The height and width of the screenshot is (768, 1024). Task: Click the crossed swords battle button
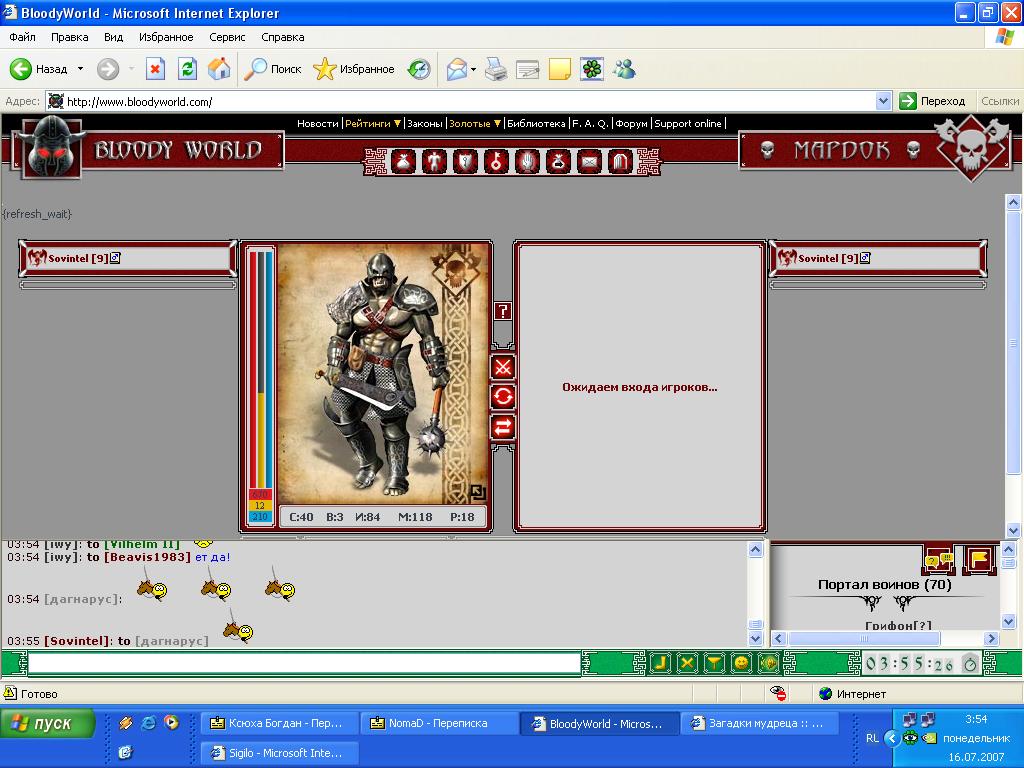click(503, 367)
